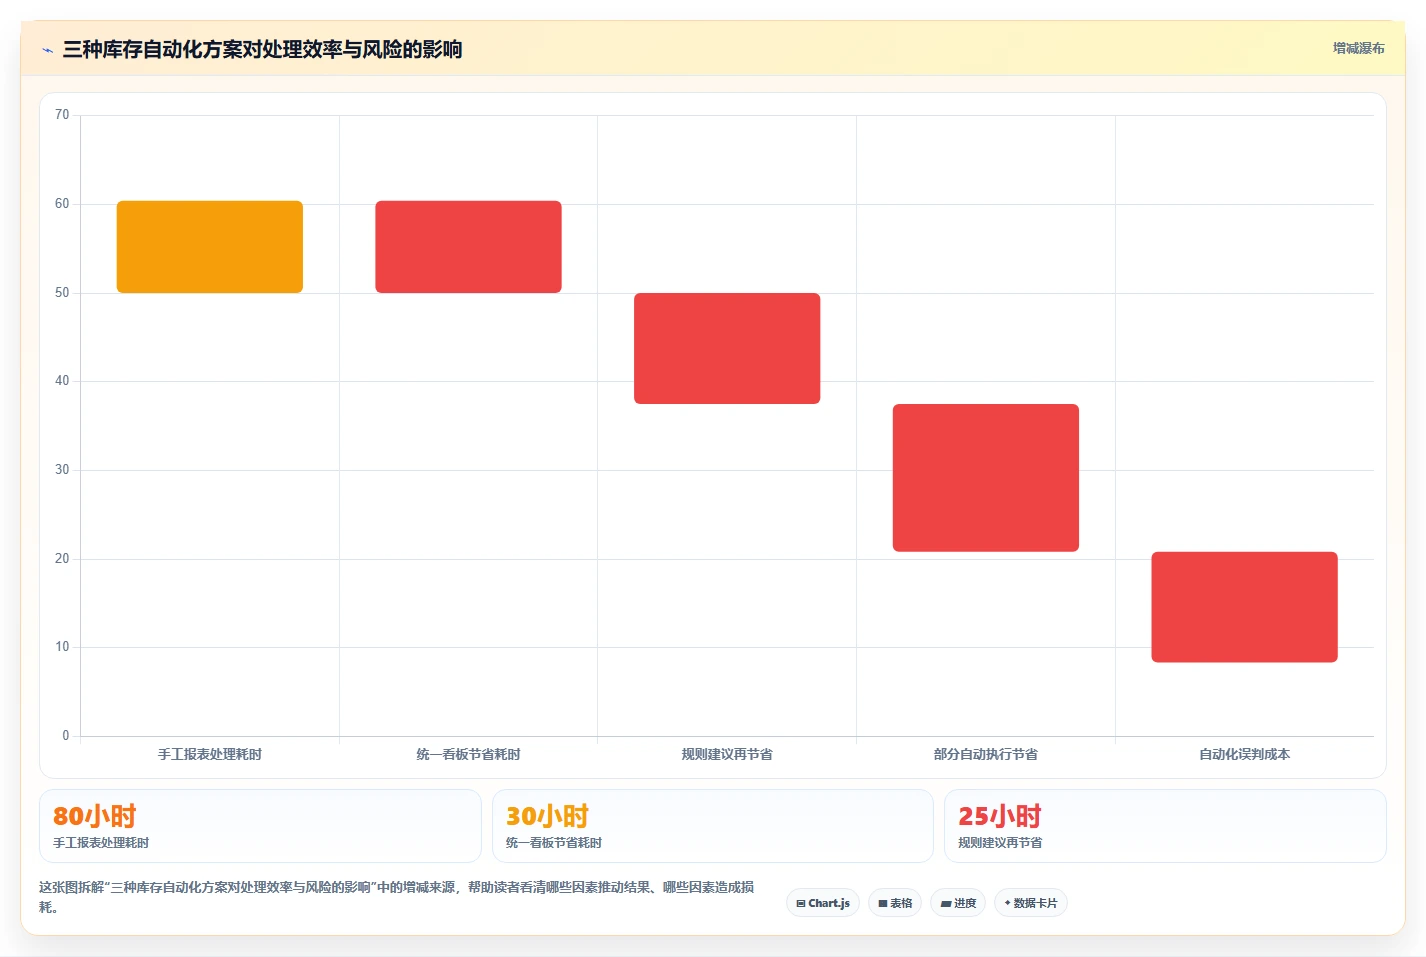Click the Chart.js tag

coord(823,903)
